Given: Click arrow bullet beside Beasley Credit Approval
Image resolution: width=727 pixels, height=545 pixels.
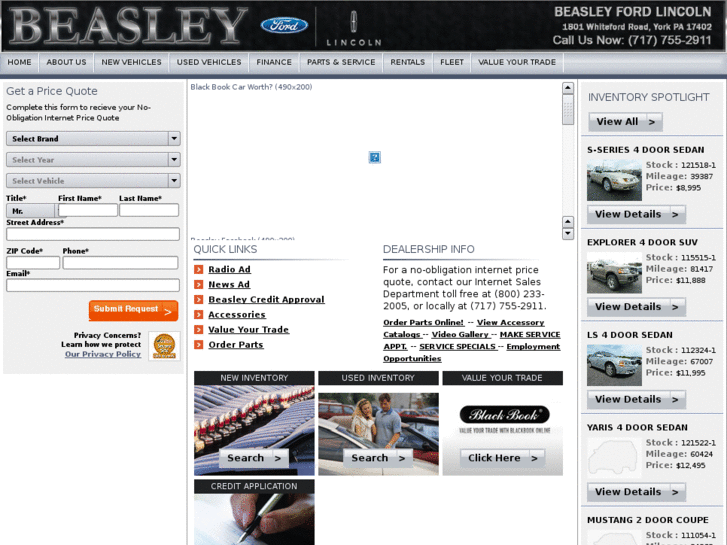Looking at the screenshot, I should [x=198, y=300].
